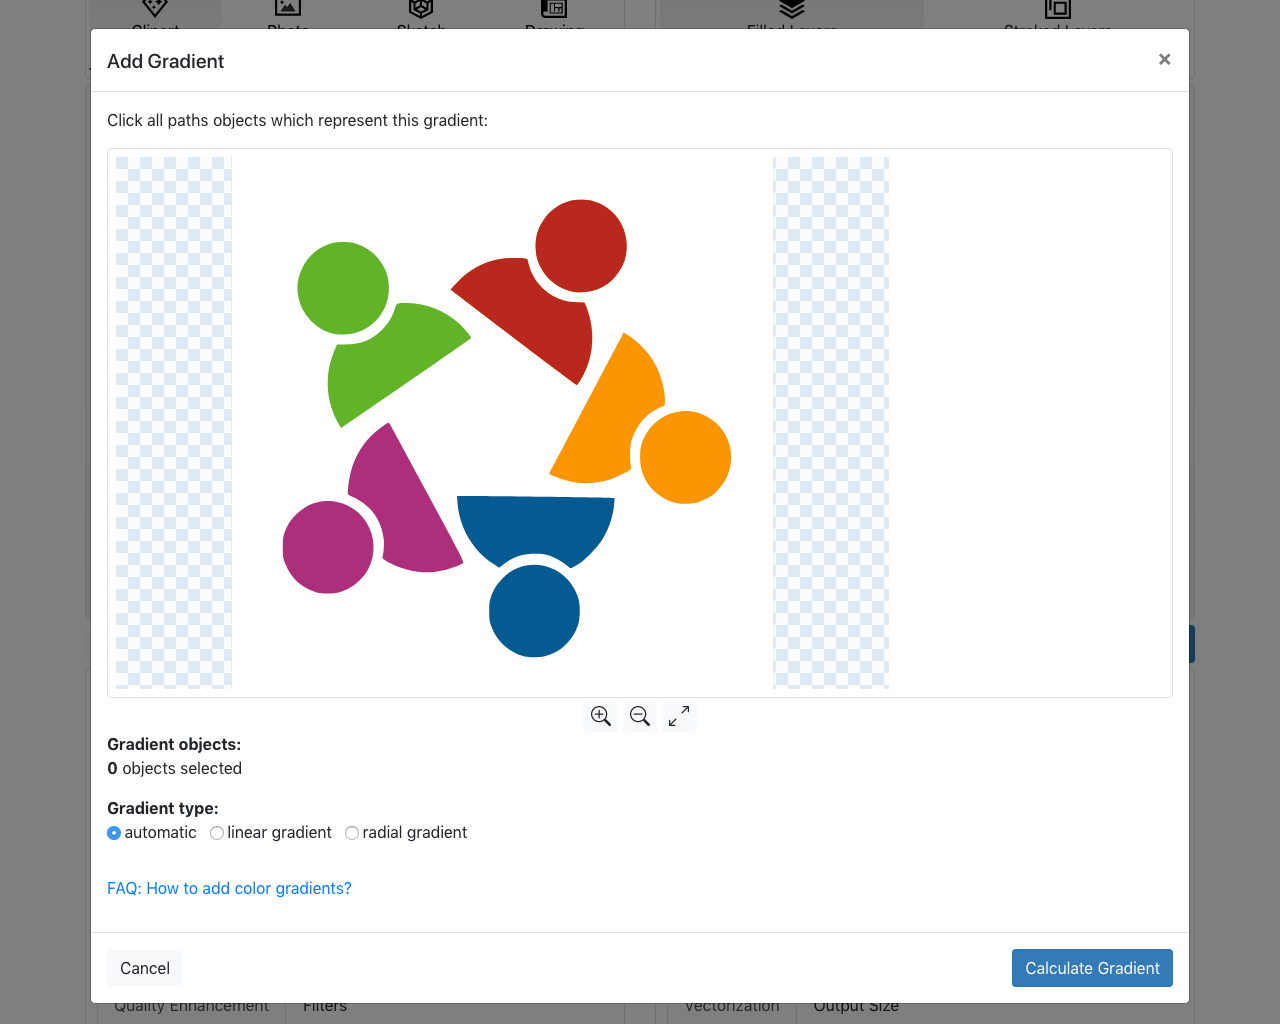Click the Calculate Gradient button
The height and width of the screenshot is (1024, 1280).
pyautogui.click(x=1092, y=968)
